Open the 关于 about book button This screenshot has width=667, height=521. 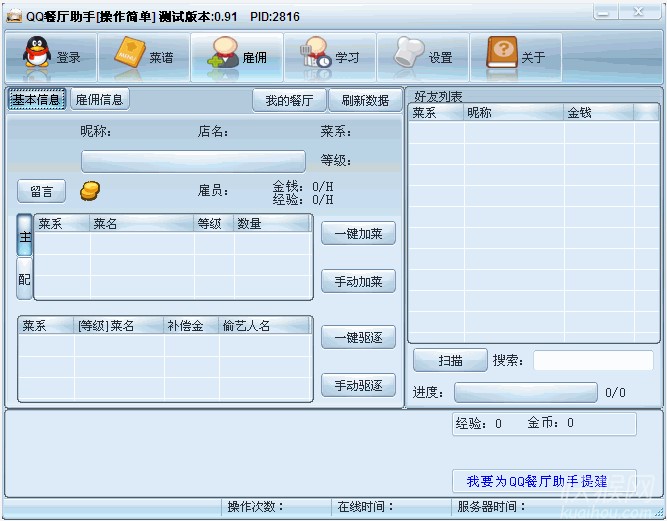click(516, 57)
